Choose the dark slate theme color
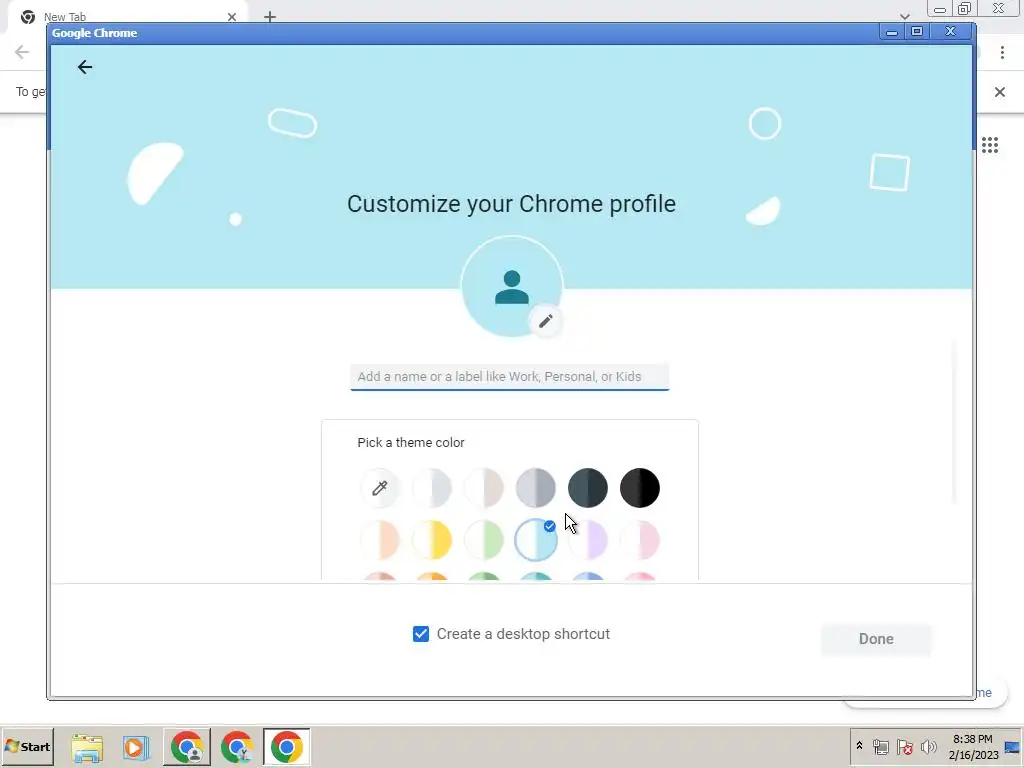Viewport: 1024px width, 768px height. 588,488
